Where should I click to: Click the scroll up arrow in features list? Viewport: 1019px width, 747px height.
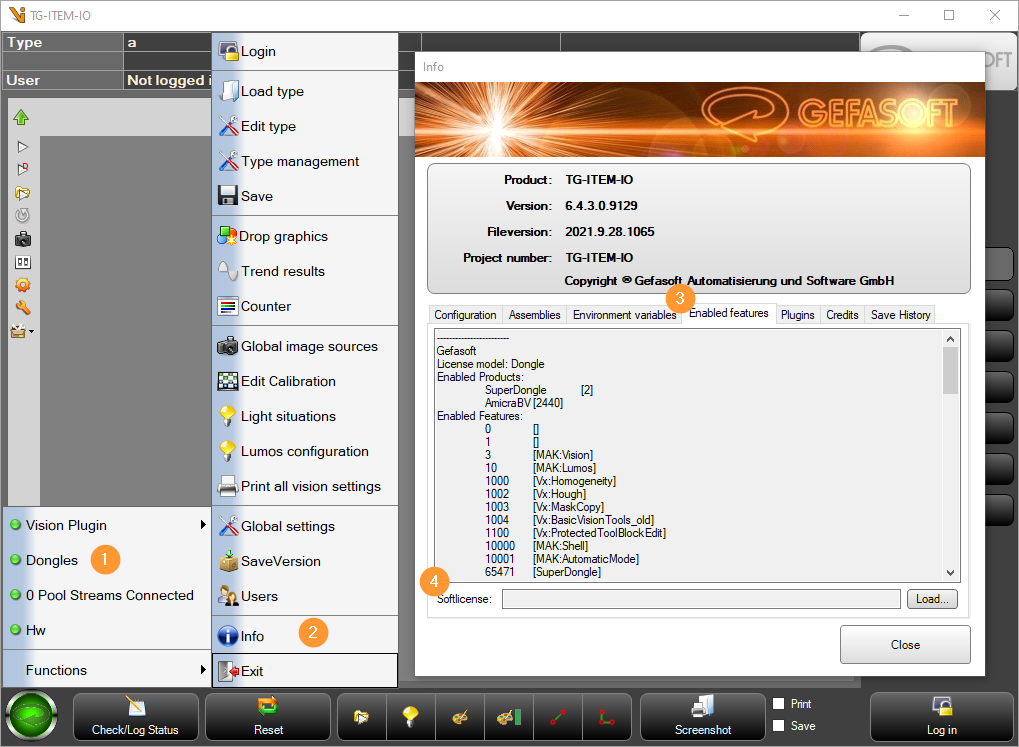coord(950,339)
